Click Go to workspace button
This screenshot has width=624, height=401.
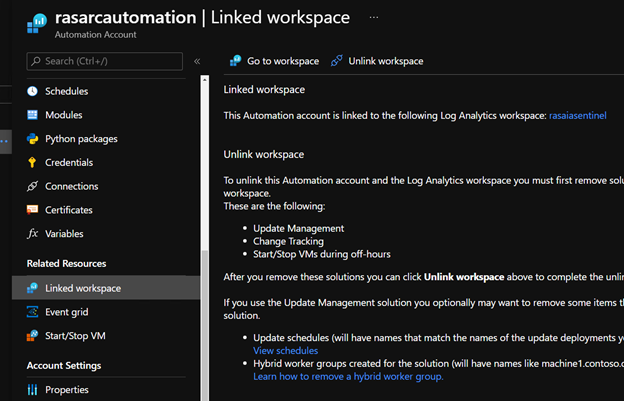click(x=274, y=61)
